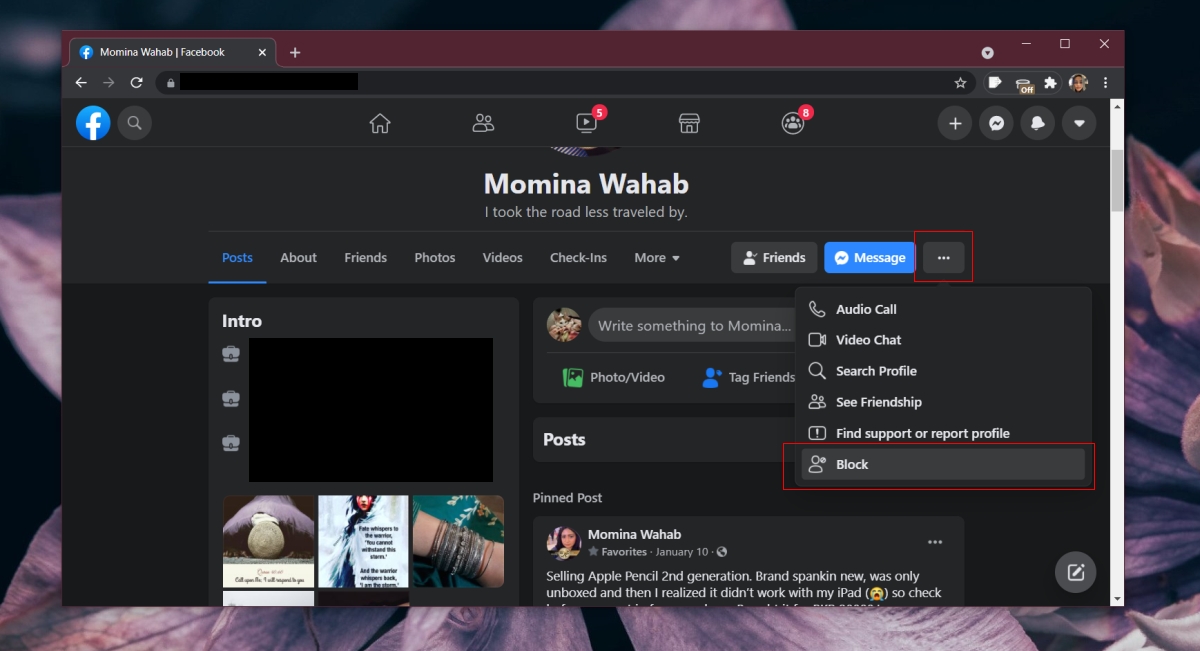Screen dimensions: 1200x651
Task: Select Video Chat from the menu
Action: tap(943, 340)
